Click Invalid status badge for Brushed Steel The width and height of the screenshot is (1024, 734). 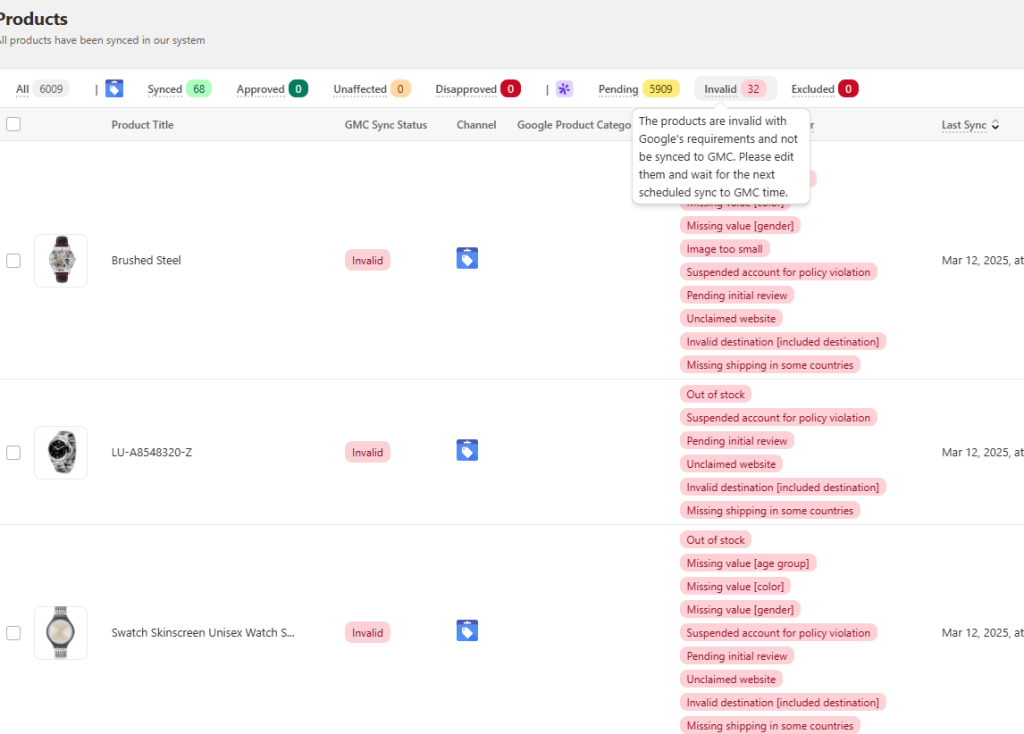(x=368, y=261)
